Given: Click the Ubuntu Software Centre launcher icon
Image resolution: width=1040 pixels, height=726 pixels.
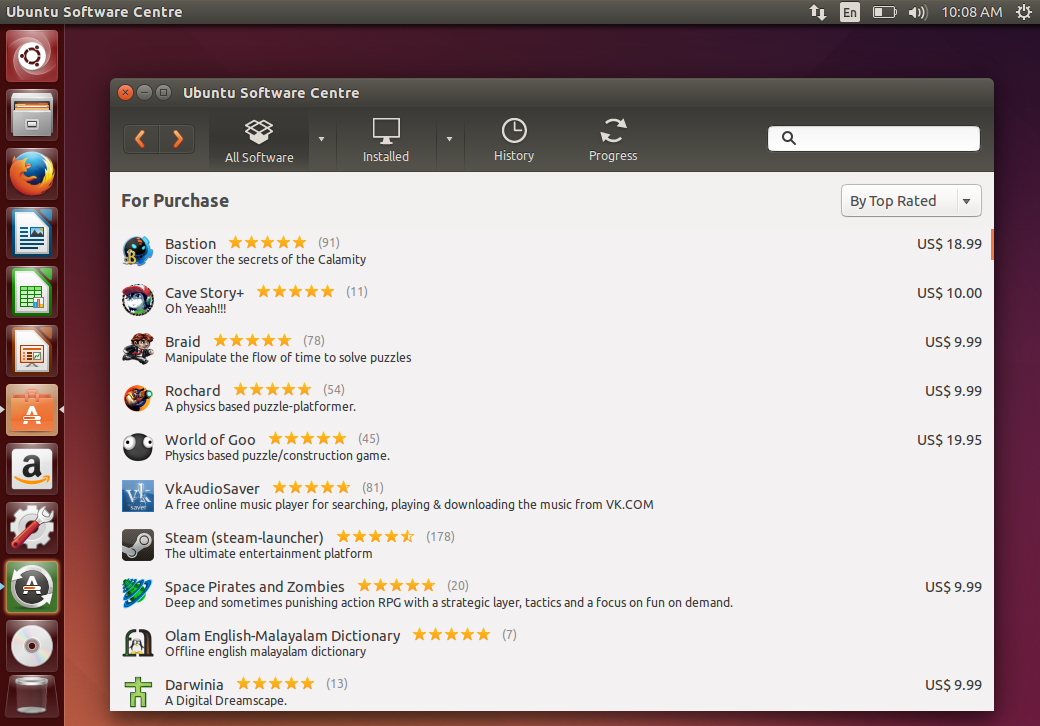Looking at the screenshot, I should pyautogui.click(x=32, y=410).
